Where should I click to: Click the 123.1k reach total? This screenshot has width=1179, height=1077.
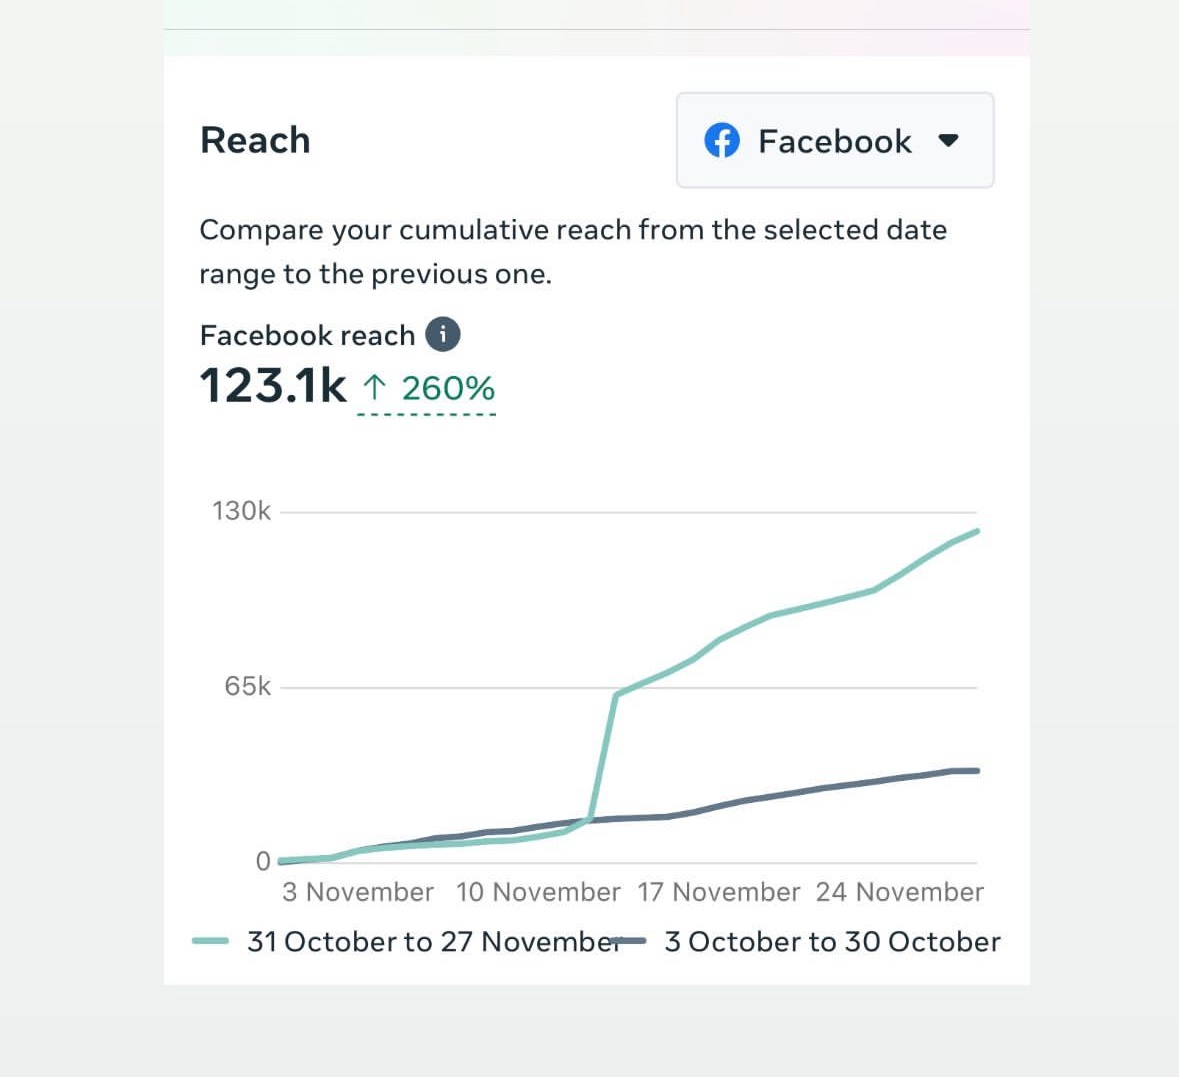(273, 386)
